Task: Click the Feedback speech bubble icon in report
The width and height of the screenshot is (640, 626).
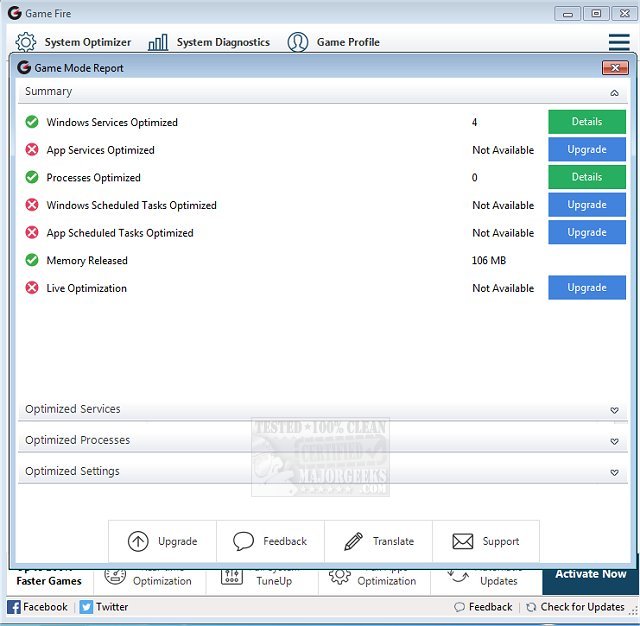Action: (x=243, y=542)
